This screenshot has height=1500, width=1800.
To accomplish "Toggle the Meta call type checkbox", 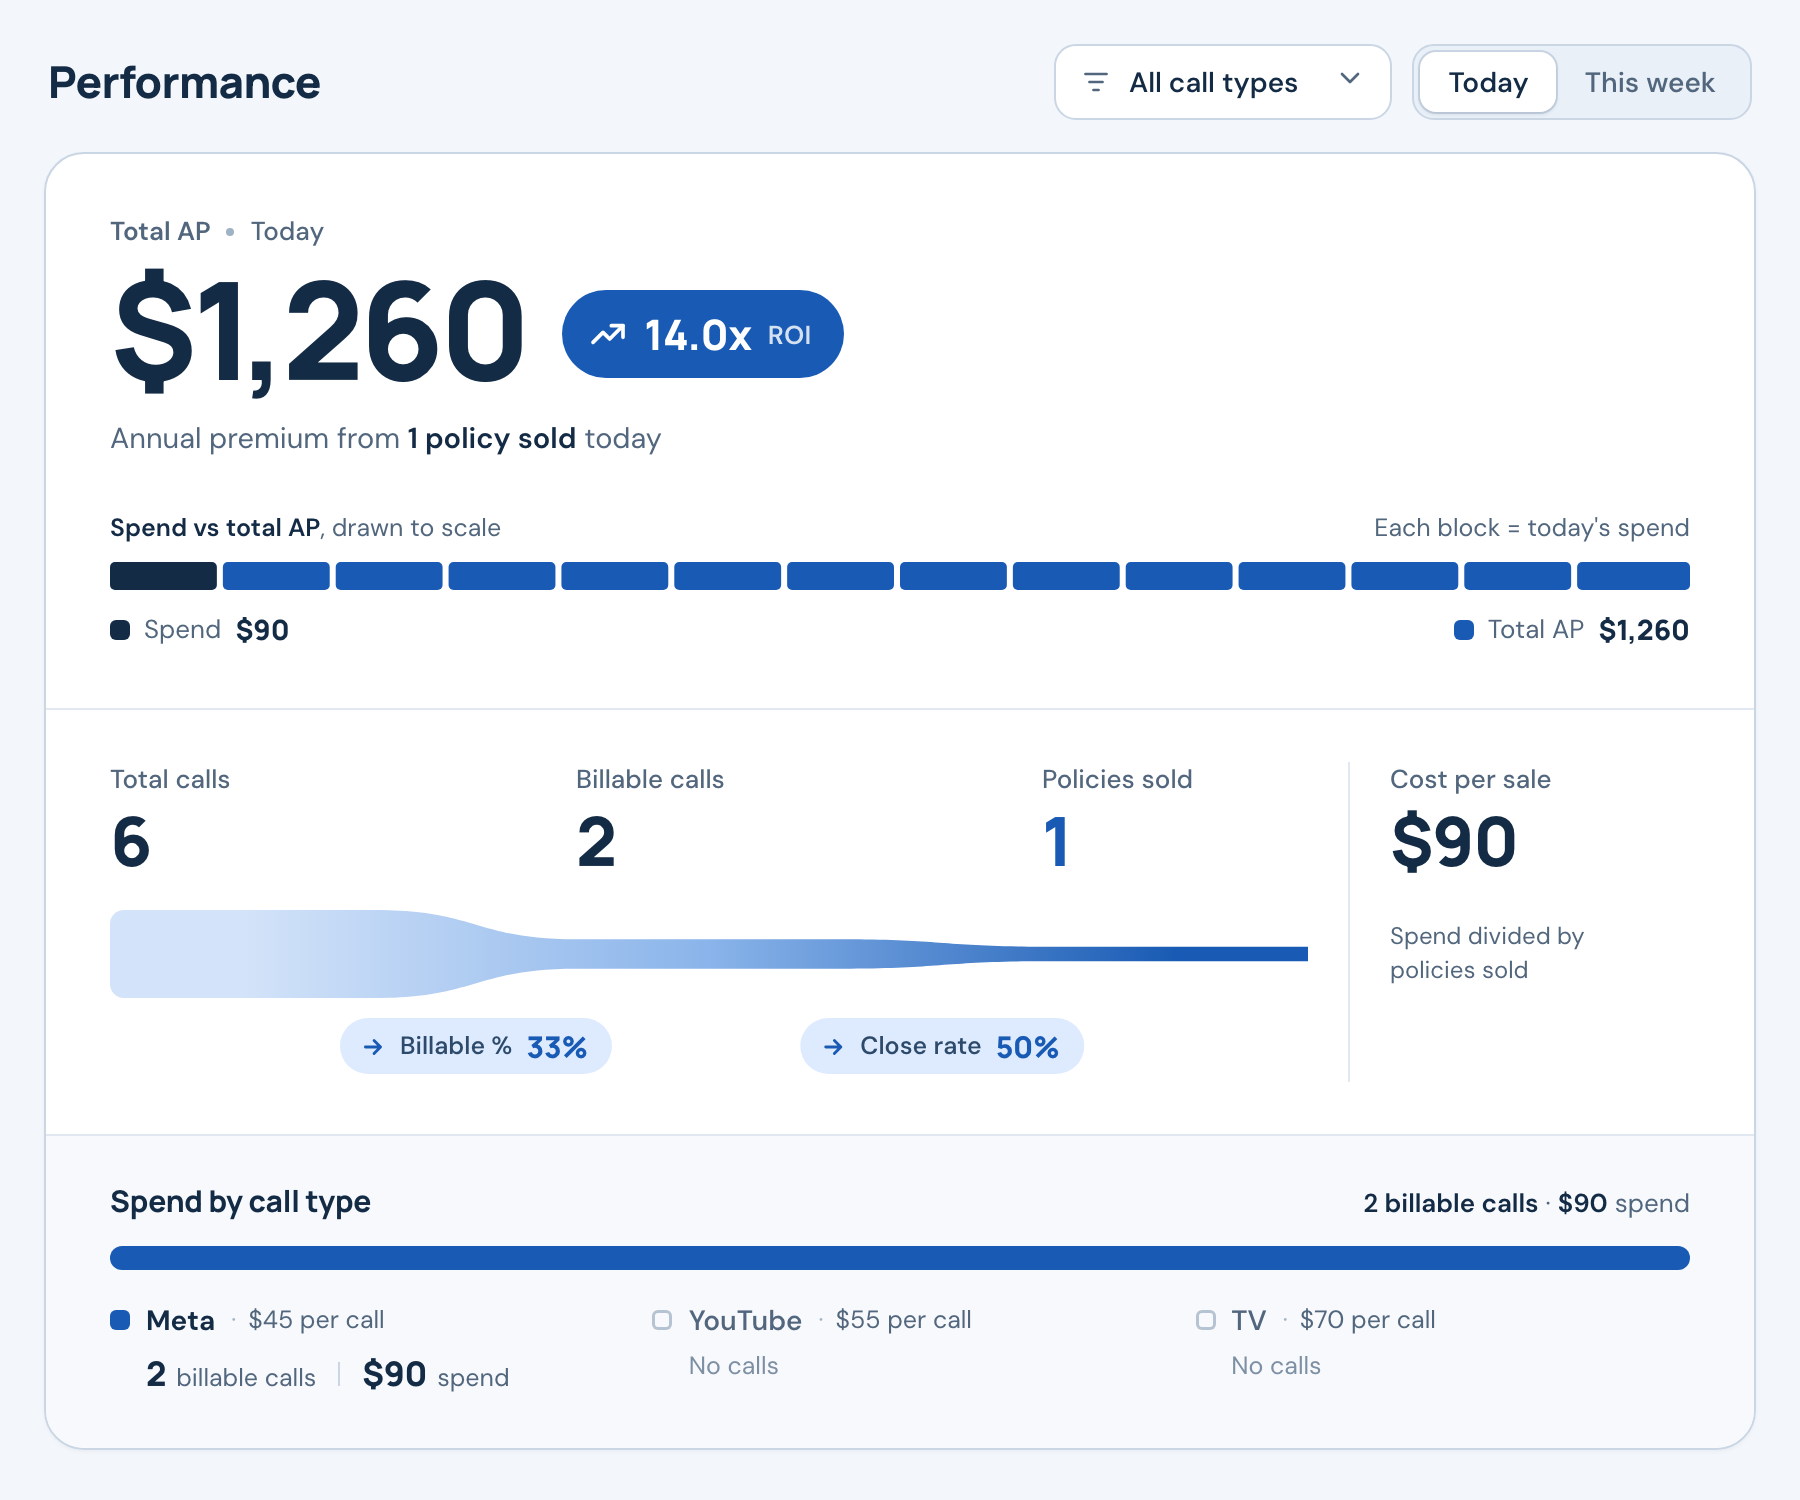I will tap(120, 1320).
